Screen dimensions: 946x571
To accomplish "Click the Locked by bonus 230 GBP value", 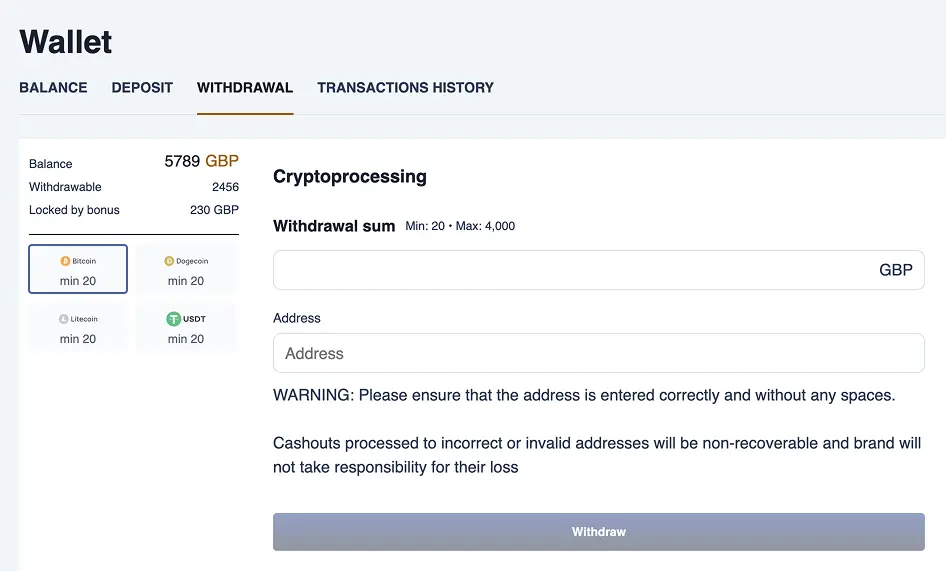I will point(214,210).
